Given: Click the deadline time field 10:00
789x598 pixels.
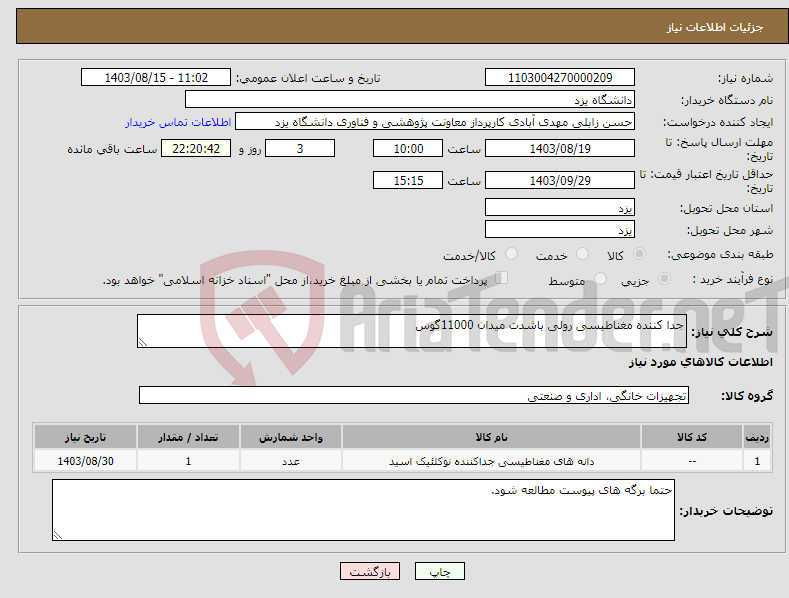Looking at the screenshot, I should [x=408, y=148].
